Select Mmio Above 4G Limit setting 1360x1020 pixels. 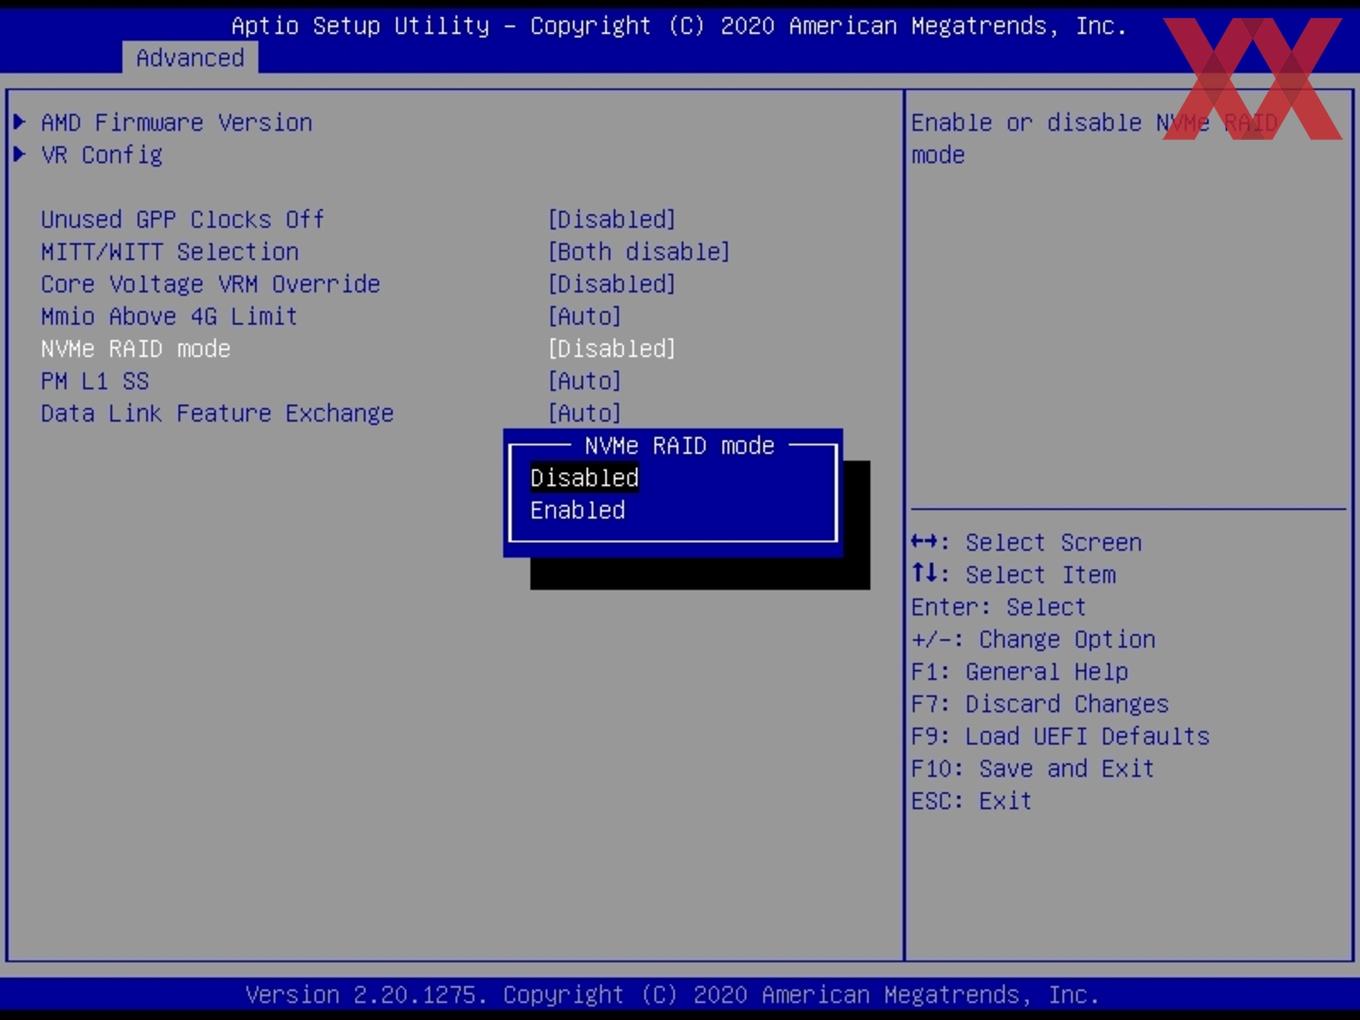point(169,316)
